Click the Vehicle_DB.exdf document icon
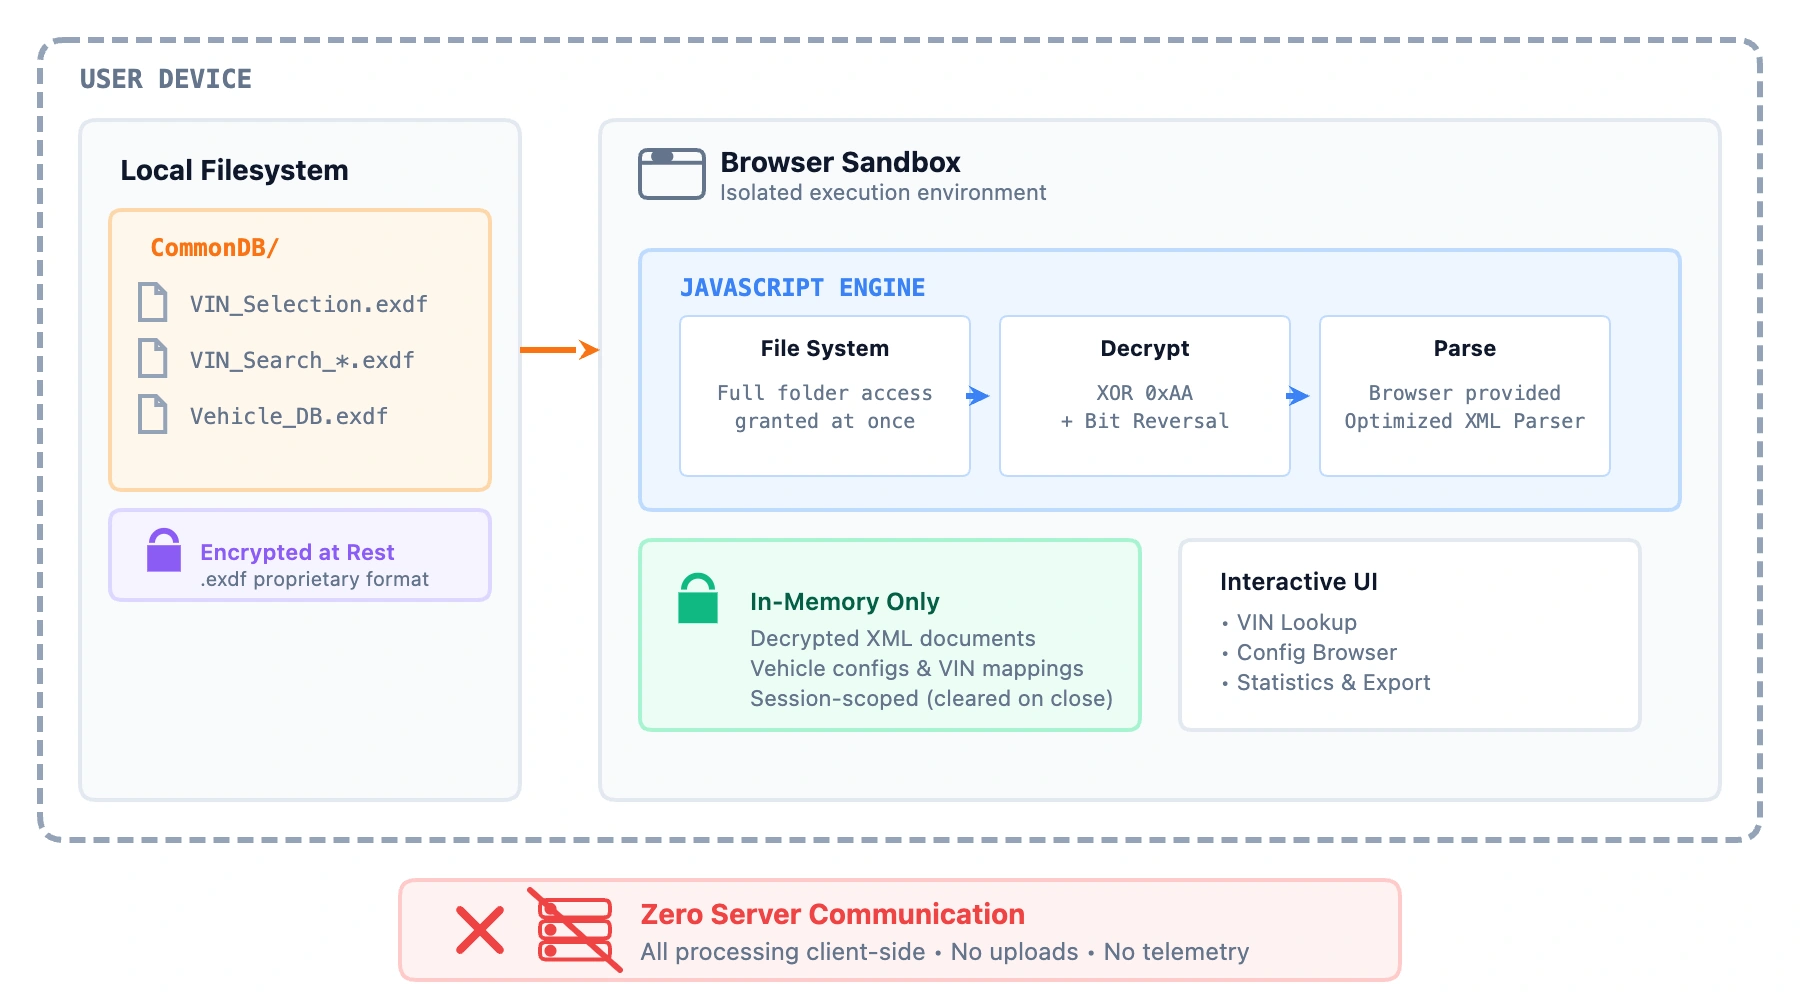1800x1000 pixels. [152, 414]
